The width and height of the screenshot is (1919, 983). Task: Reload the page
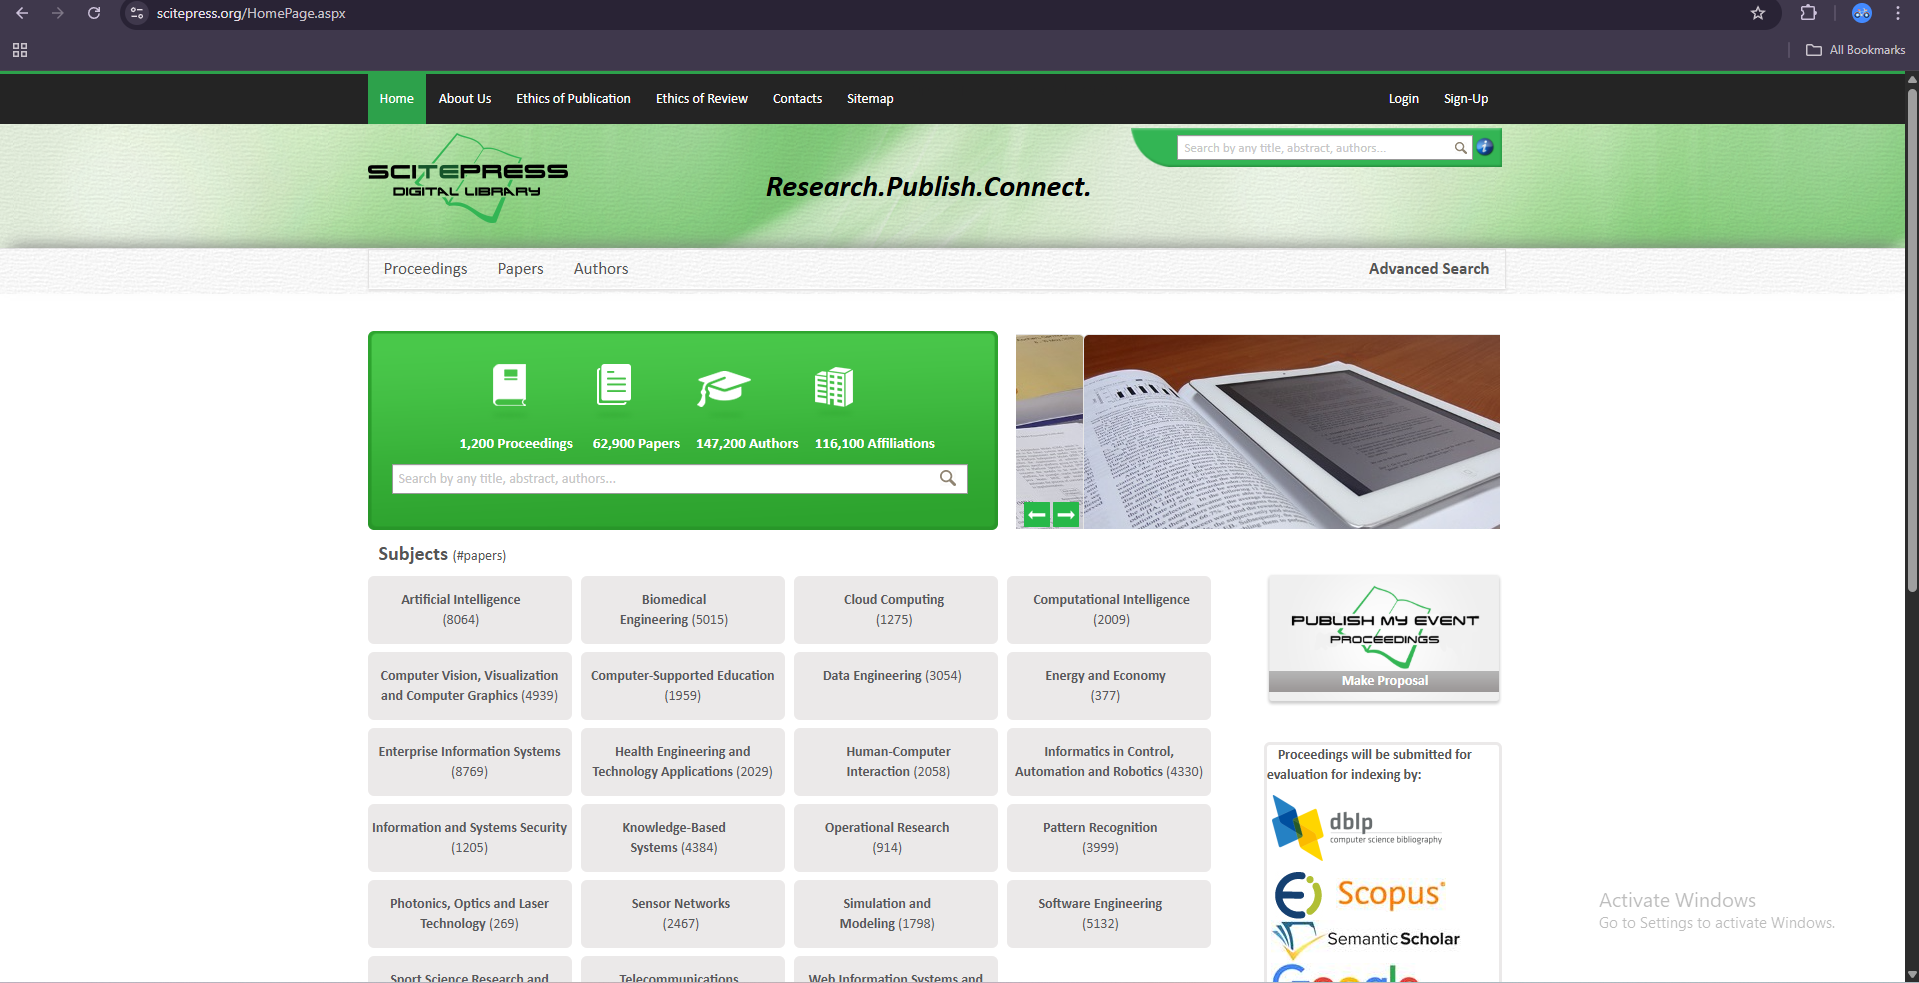(x=94, y=13)
